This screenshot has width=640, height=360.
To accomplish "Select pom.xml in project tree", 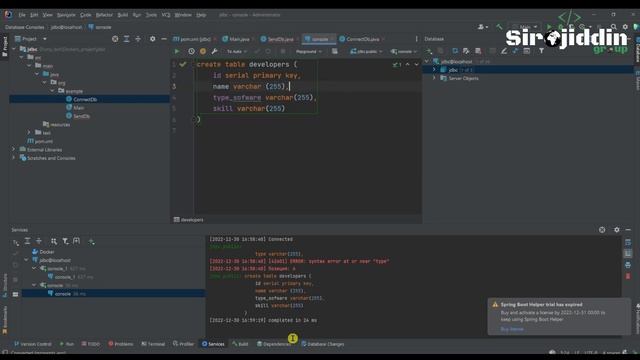I will 43,141.
